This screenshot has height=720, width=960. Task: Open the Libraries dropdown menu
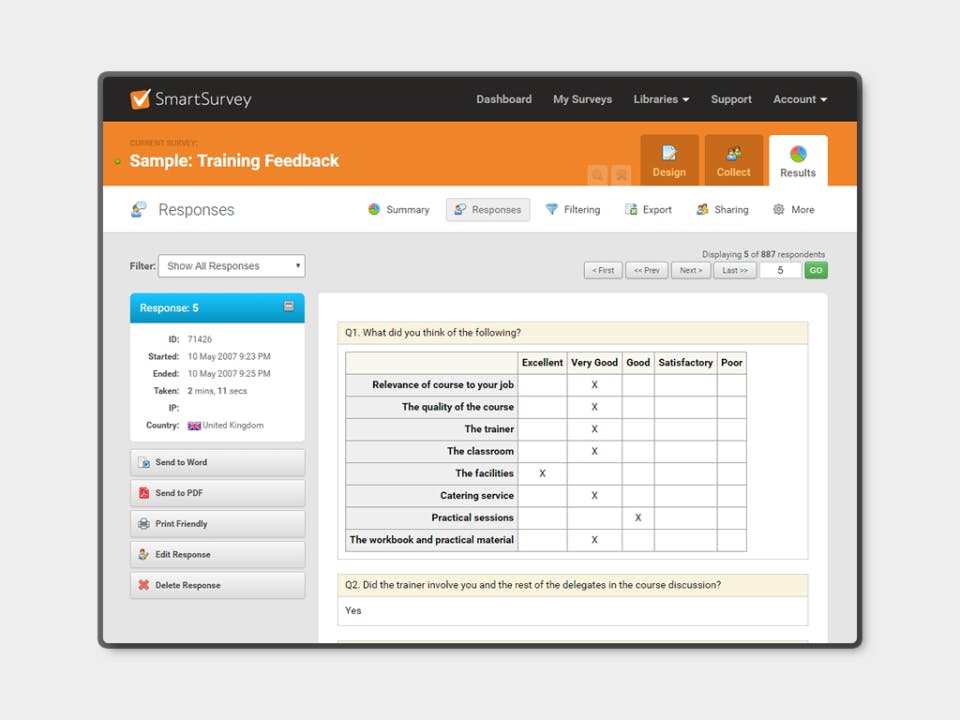(x=661, y=99)
